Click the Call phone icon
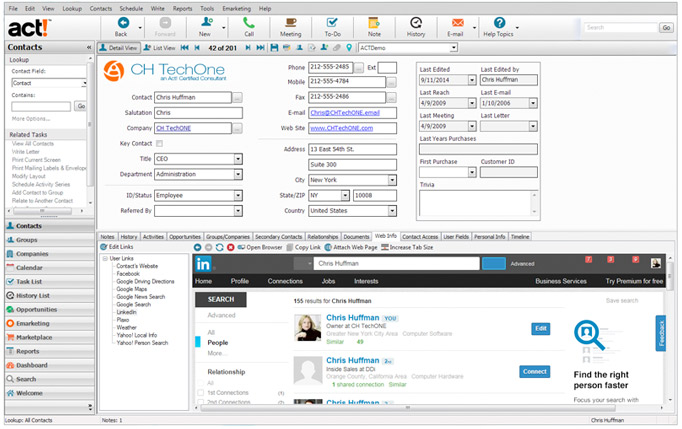682x429 pixels. (248, 23)
